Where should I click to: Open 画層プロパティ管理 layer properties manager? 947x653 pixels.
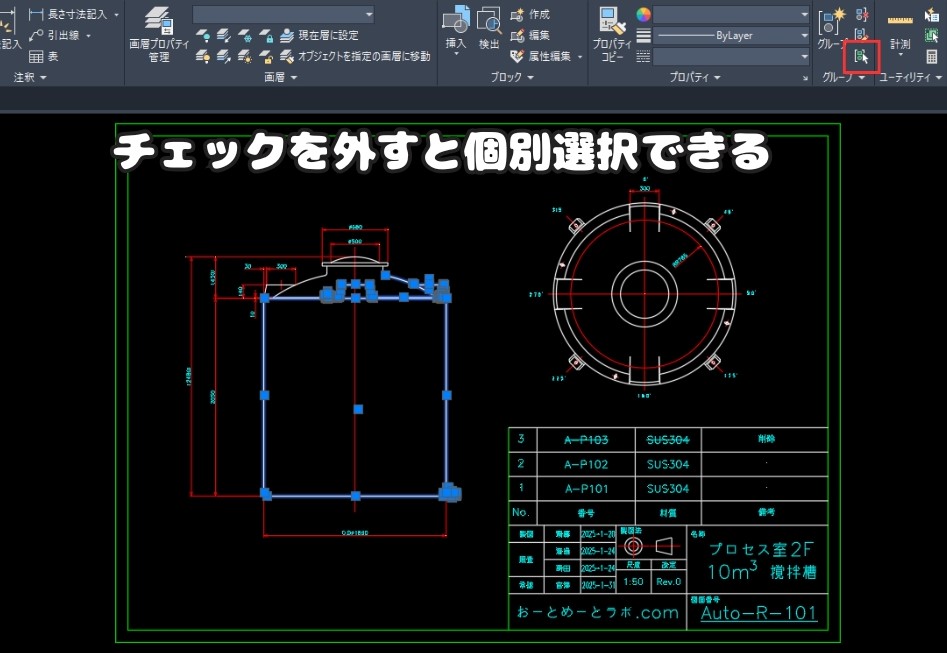pyautogui.click(x=159, y=34)
